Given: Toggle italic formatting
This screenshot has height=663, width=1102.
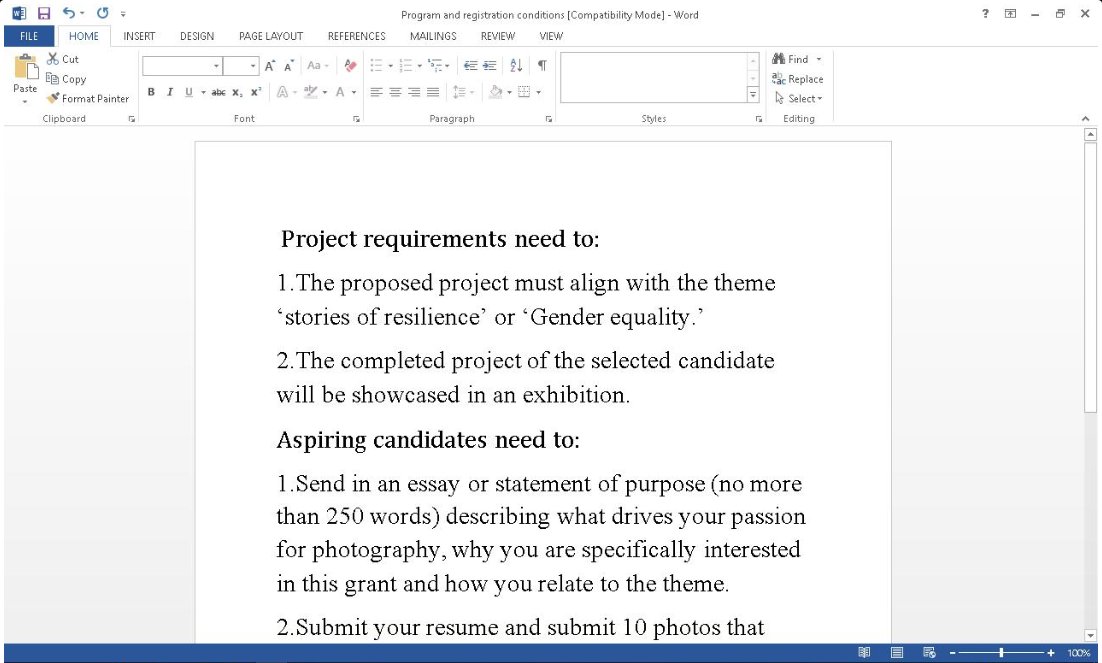Looking at the screenshot, I should (170, 92).
